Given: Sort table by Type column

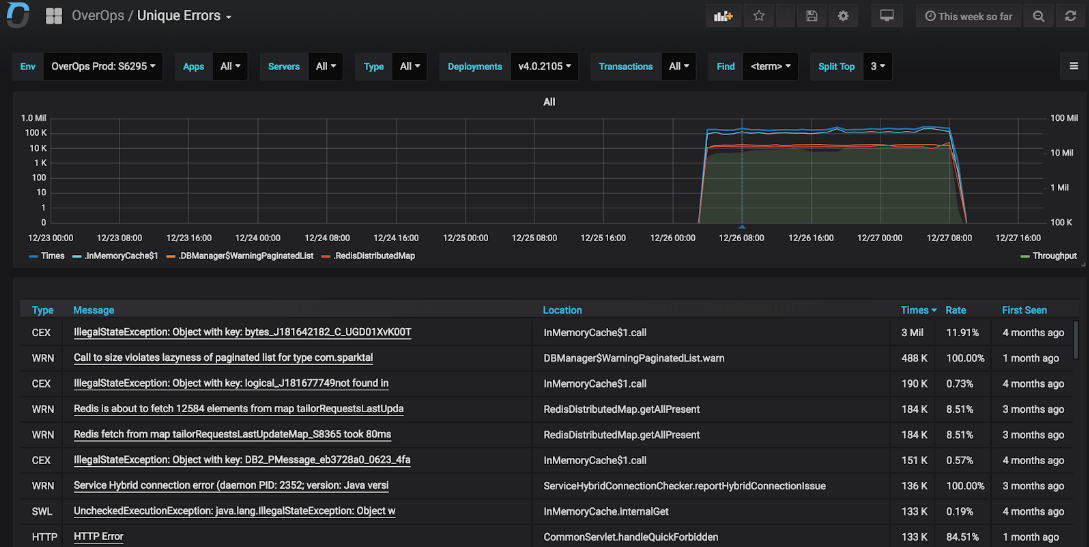Looking at the screenshot, I should pos(42,310).
